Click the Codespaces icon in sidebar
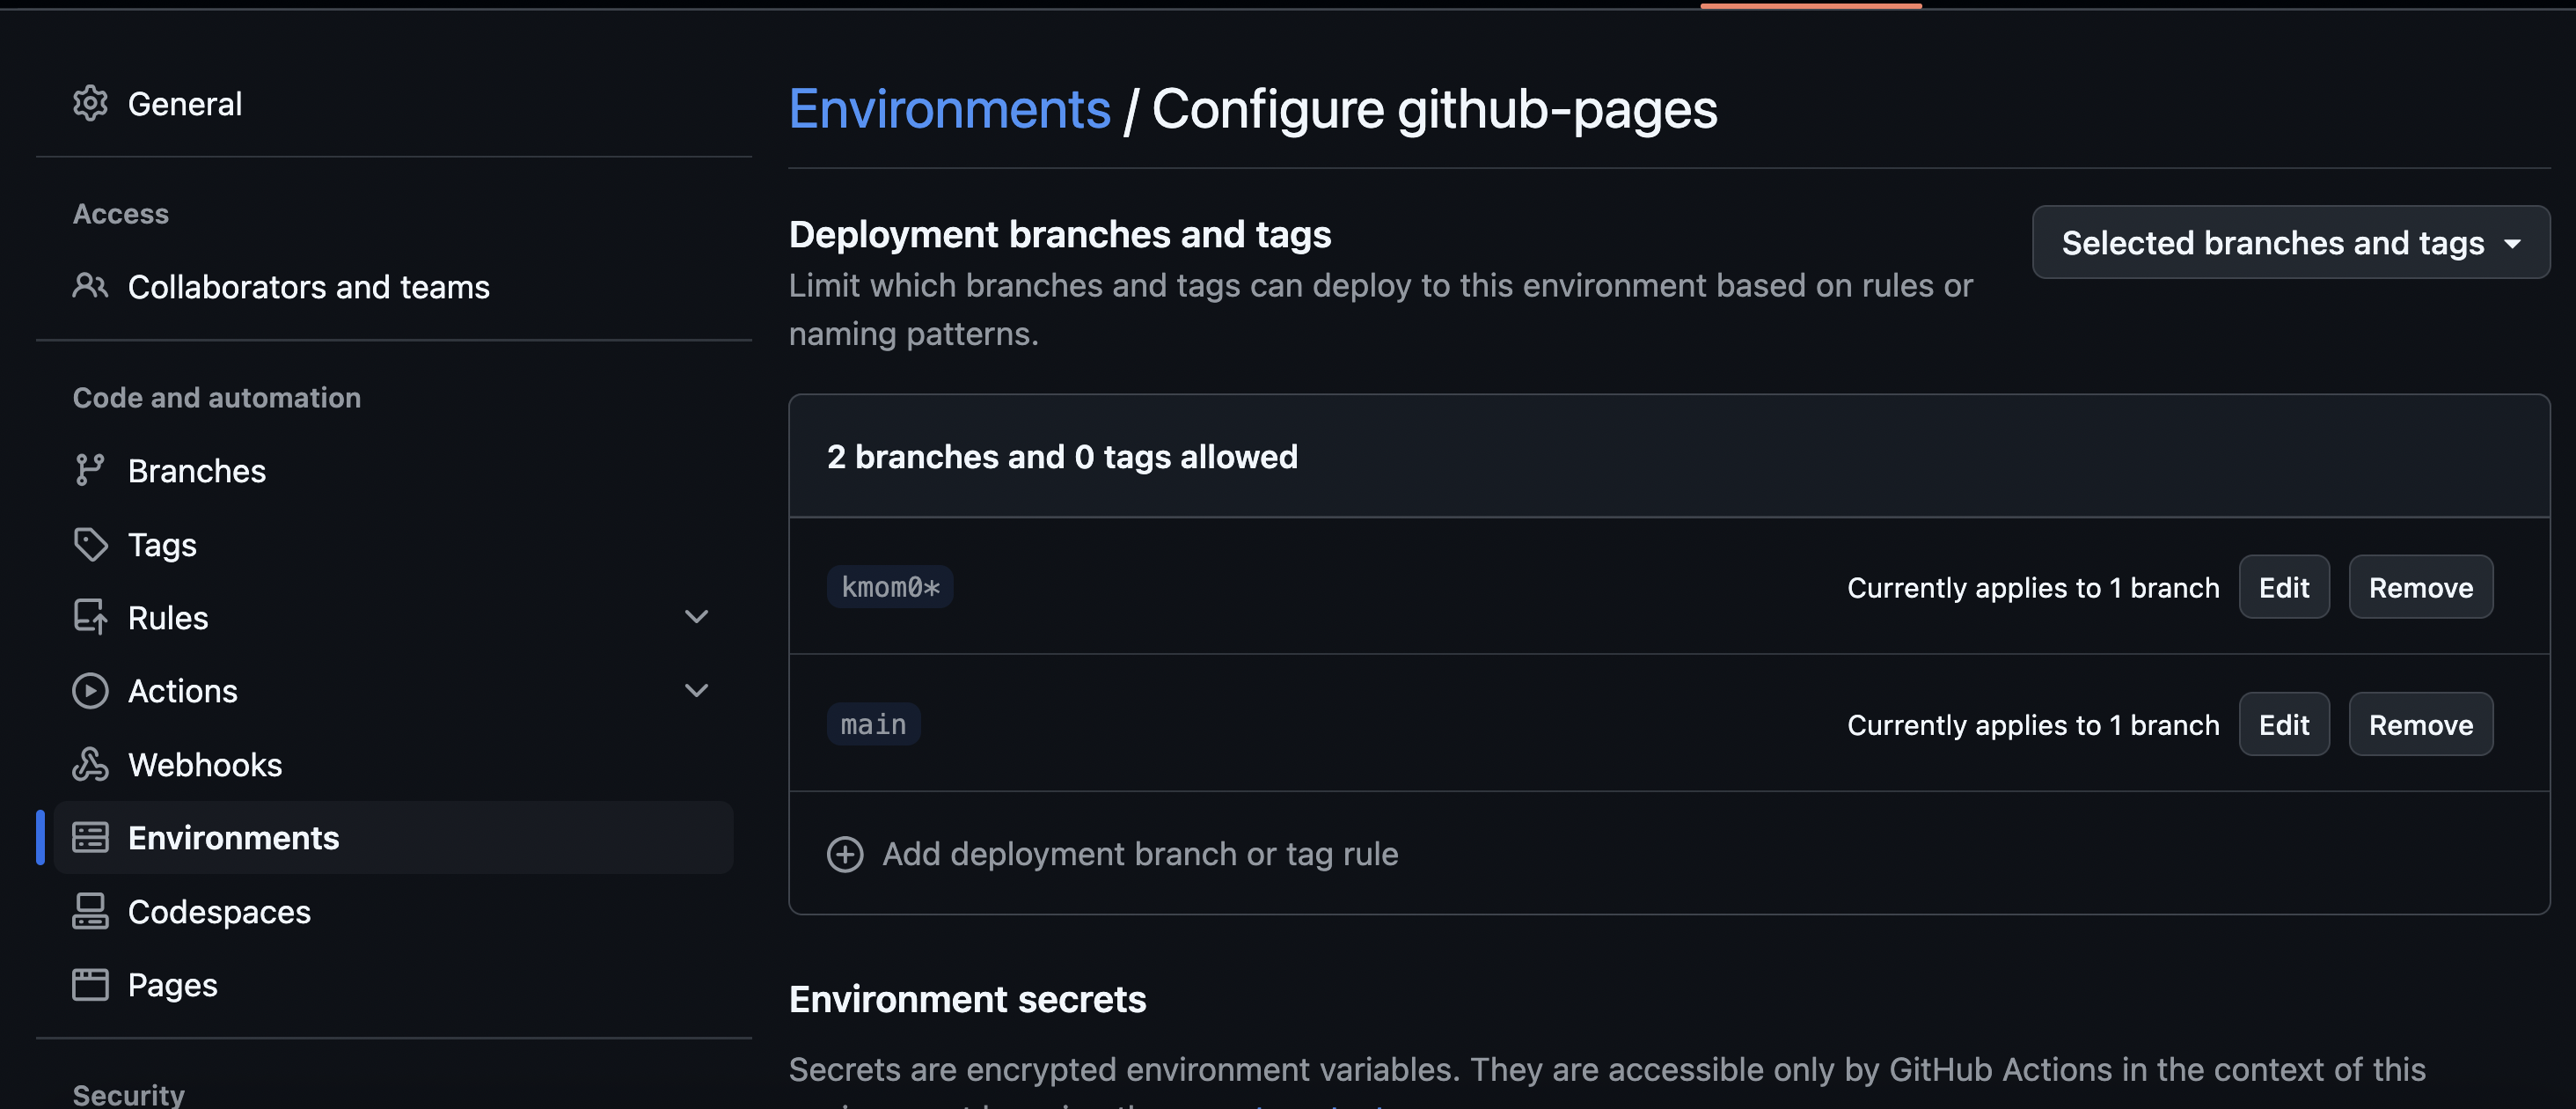 (90, 911)
